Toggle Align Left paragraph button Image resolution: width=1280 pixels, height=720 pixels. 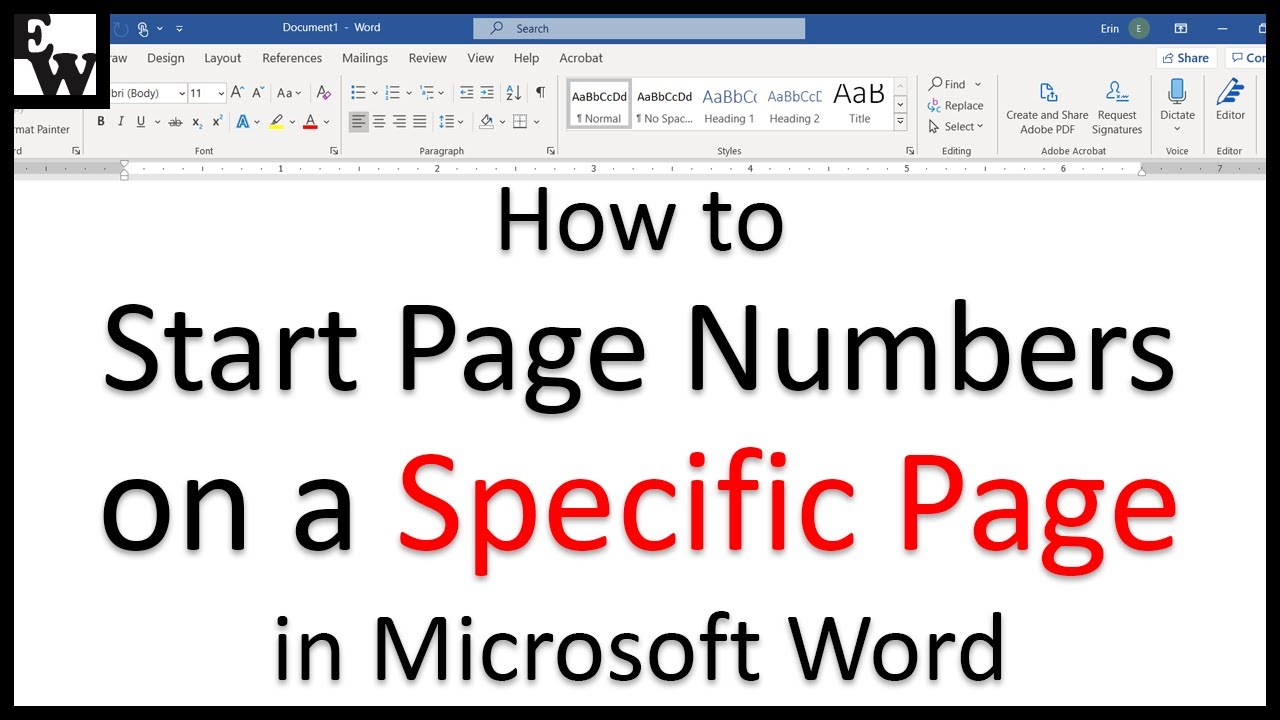point(358,122)
